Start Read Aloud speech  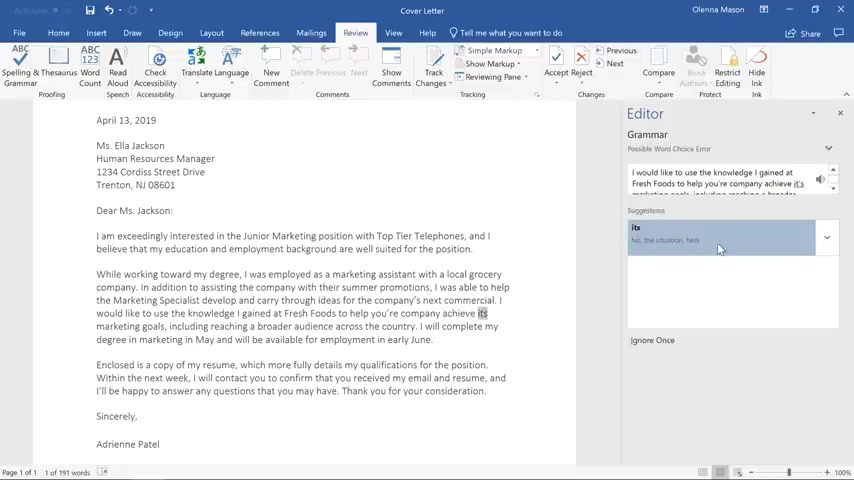117,66
